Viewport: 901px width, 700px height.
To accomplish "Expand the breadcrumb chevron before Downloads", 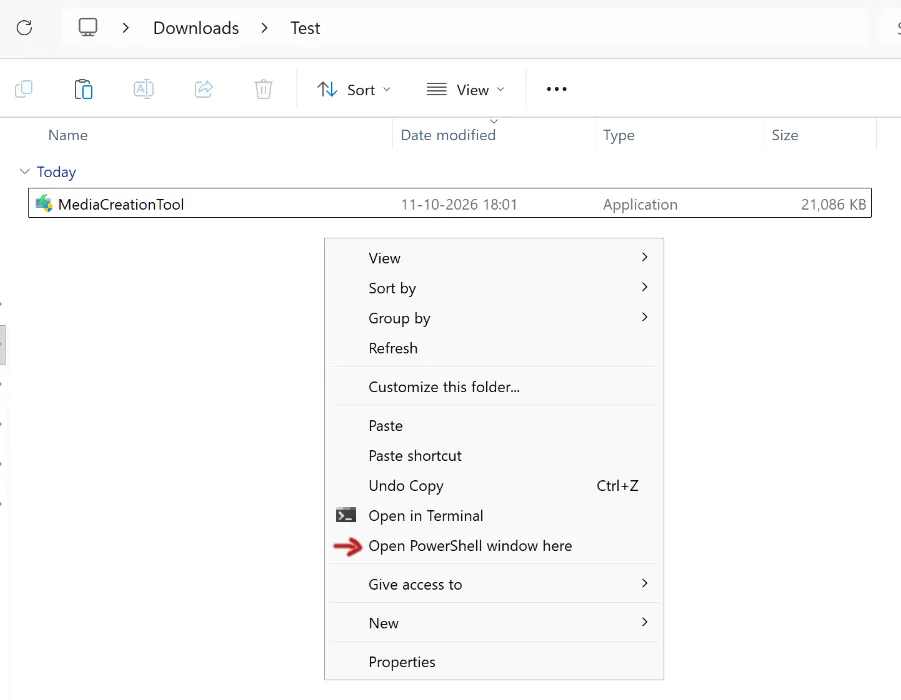I will [125, 28].
